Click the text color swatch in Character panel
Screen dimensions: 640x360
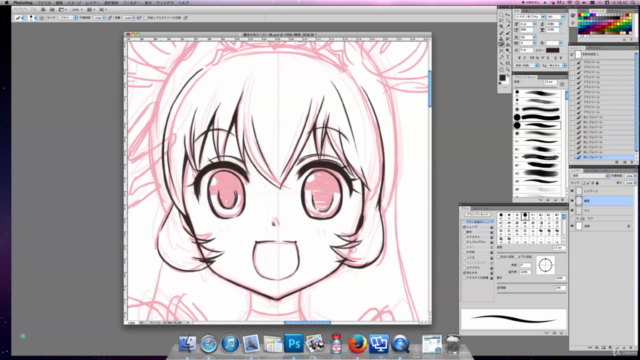[x=553, y=50]
